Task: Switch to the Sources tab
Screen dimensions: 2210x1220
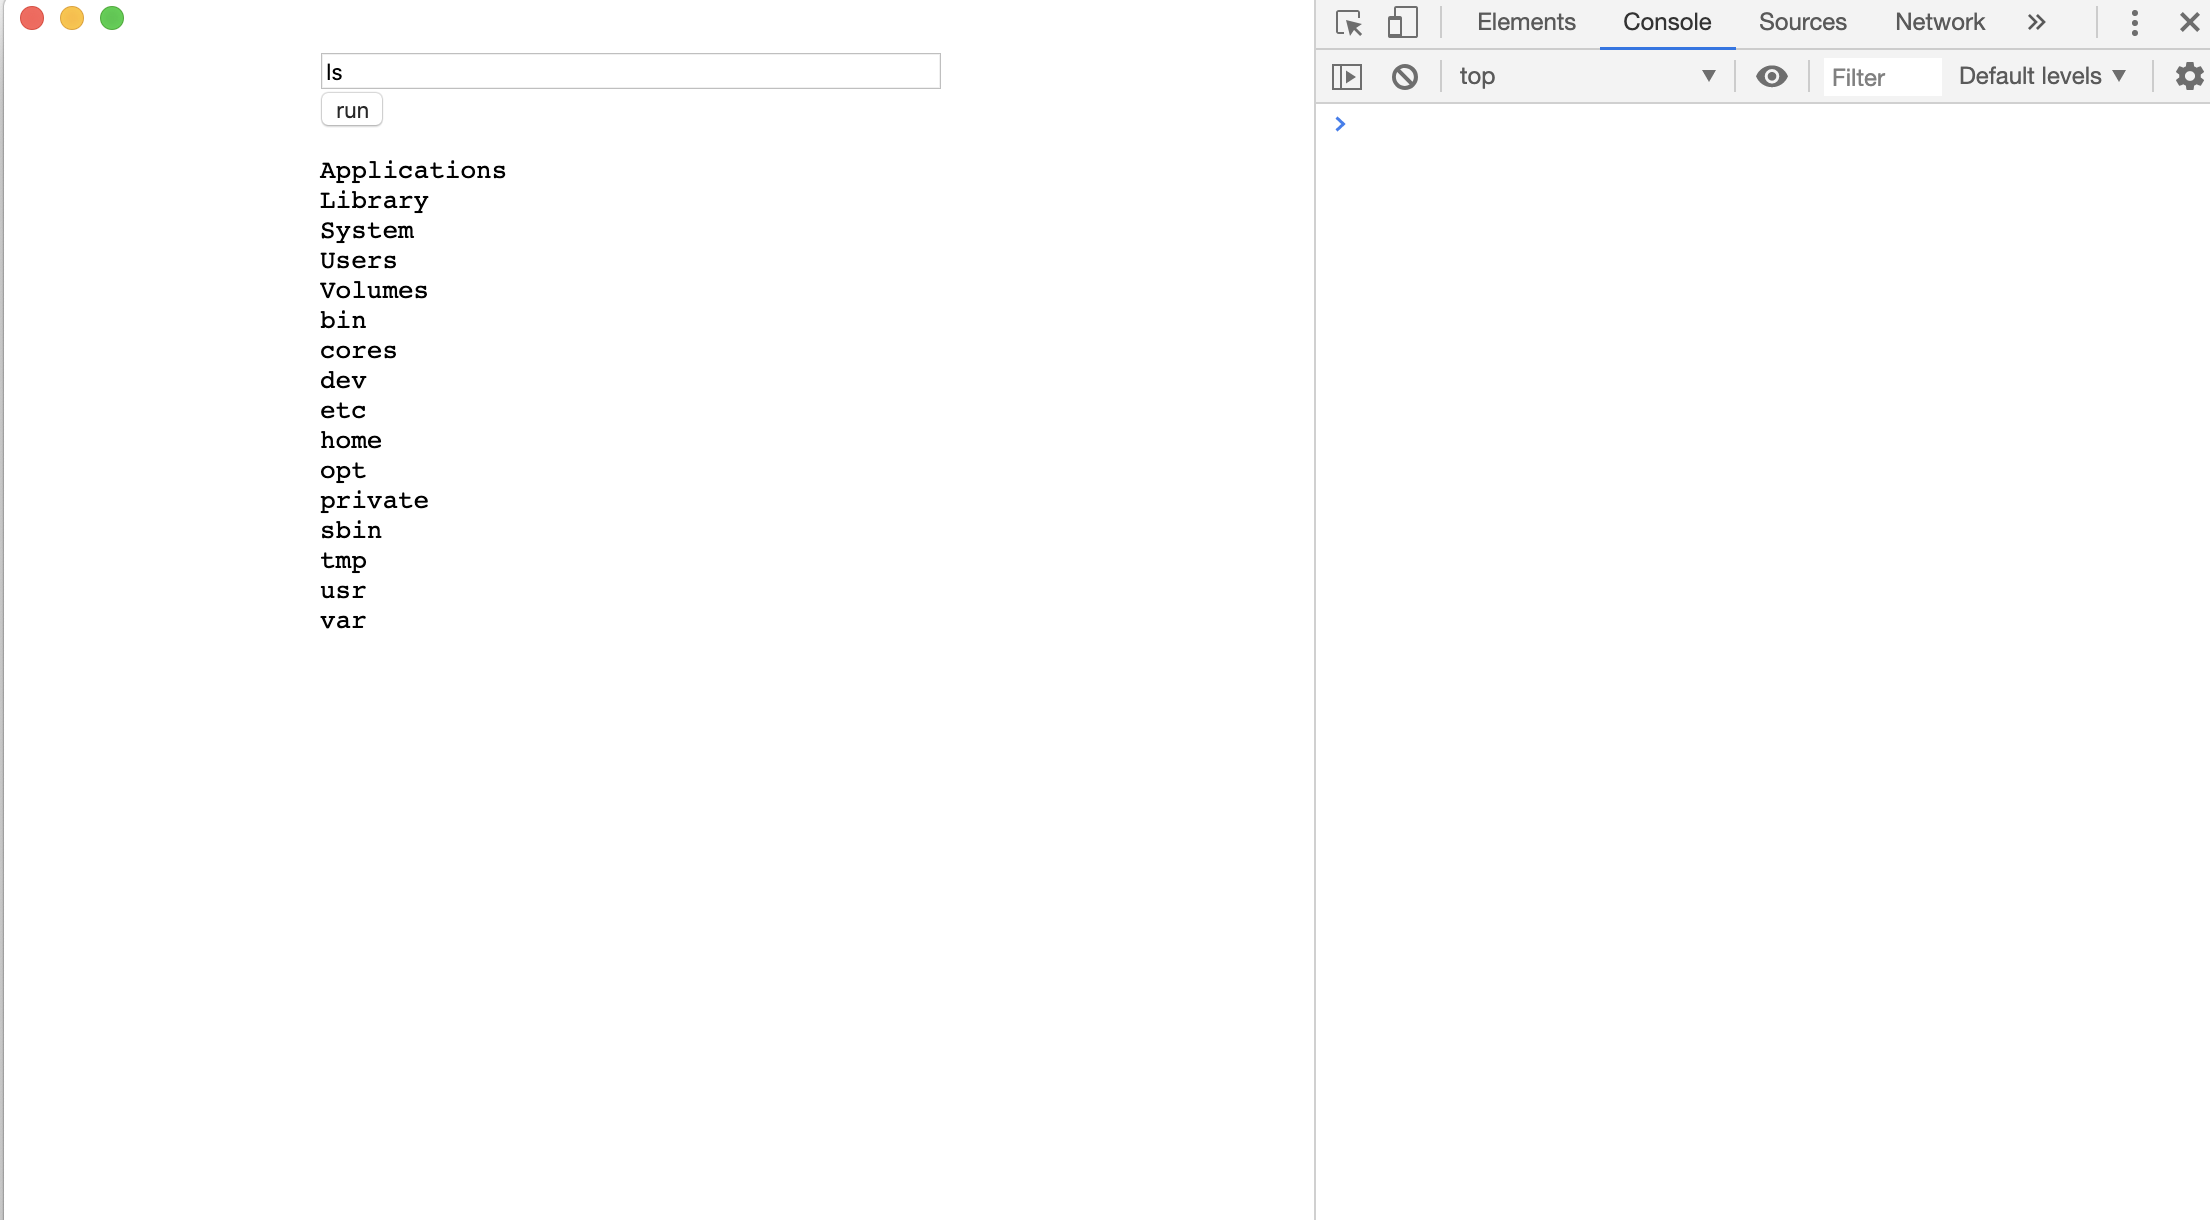Action: [1802, 22]
